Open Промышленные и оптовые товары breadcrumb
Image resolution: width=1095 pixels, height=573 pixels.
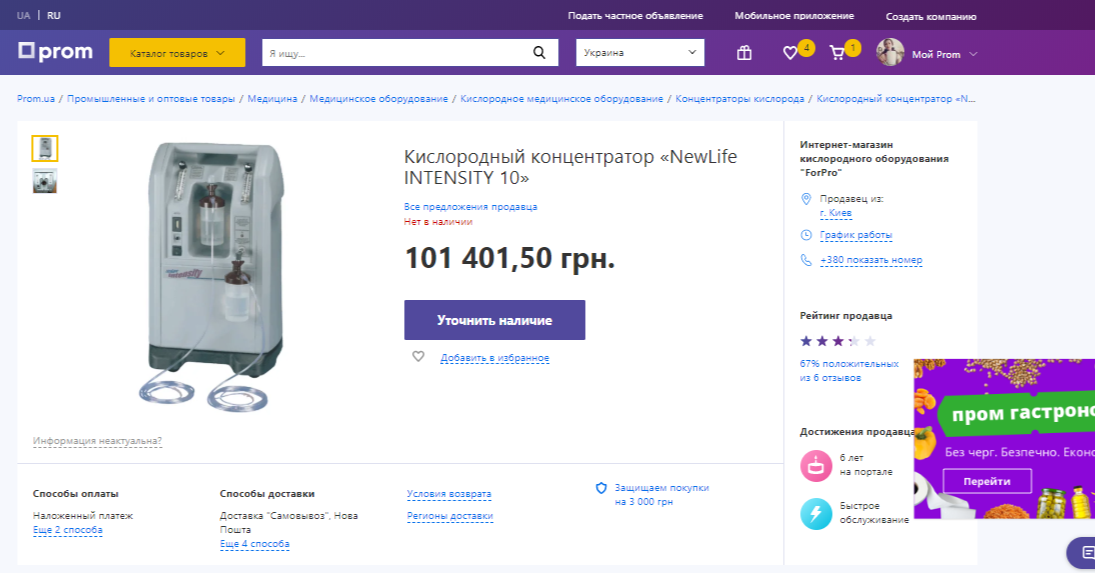(151, 98)
